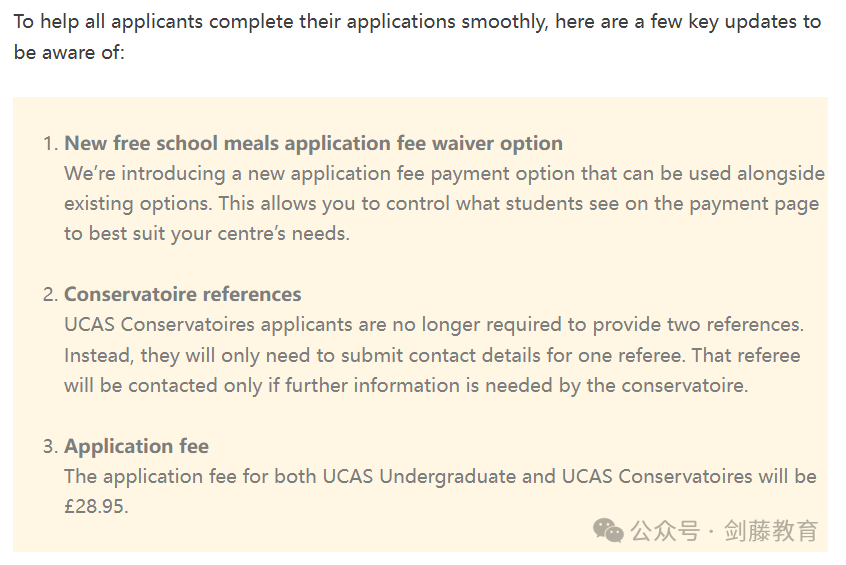Viewport: 846px width, 565px height.
Task: Click the 'Conservatoire references' heading
Action: pos(182,295)
